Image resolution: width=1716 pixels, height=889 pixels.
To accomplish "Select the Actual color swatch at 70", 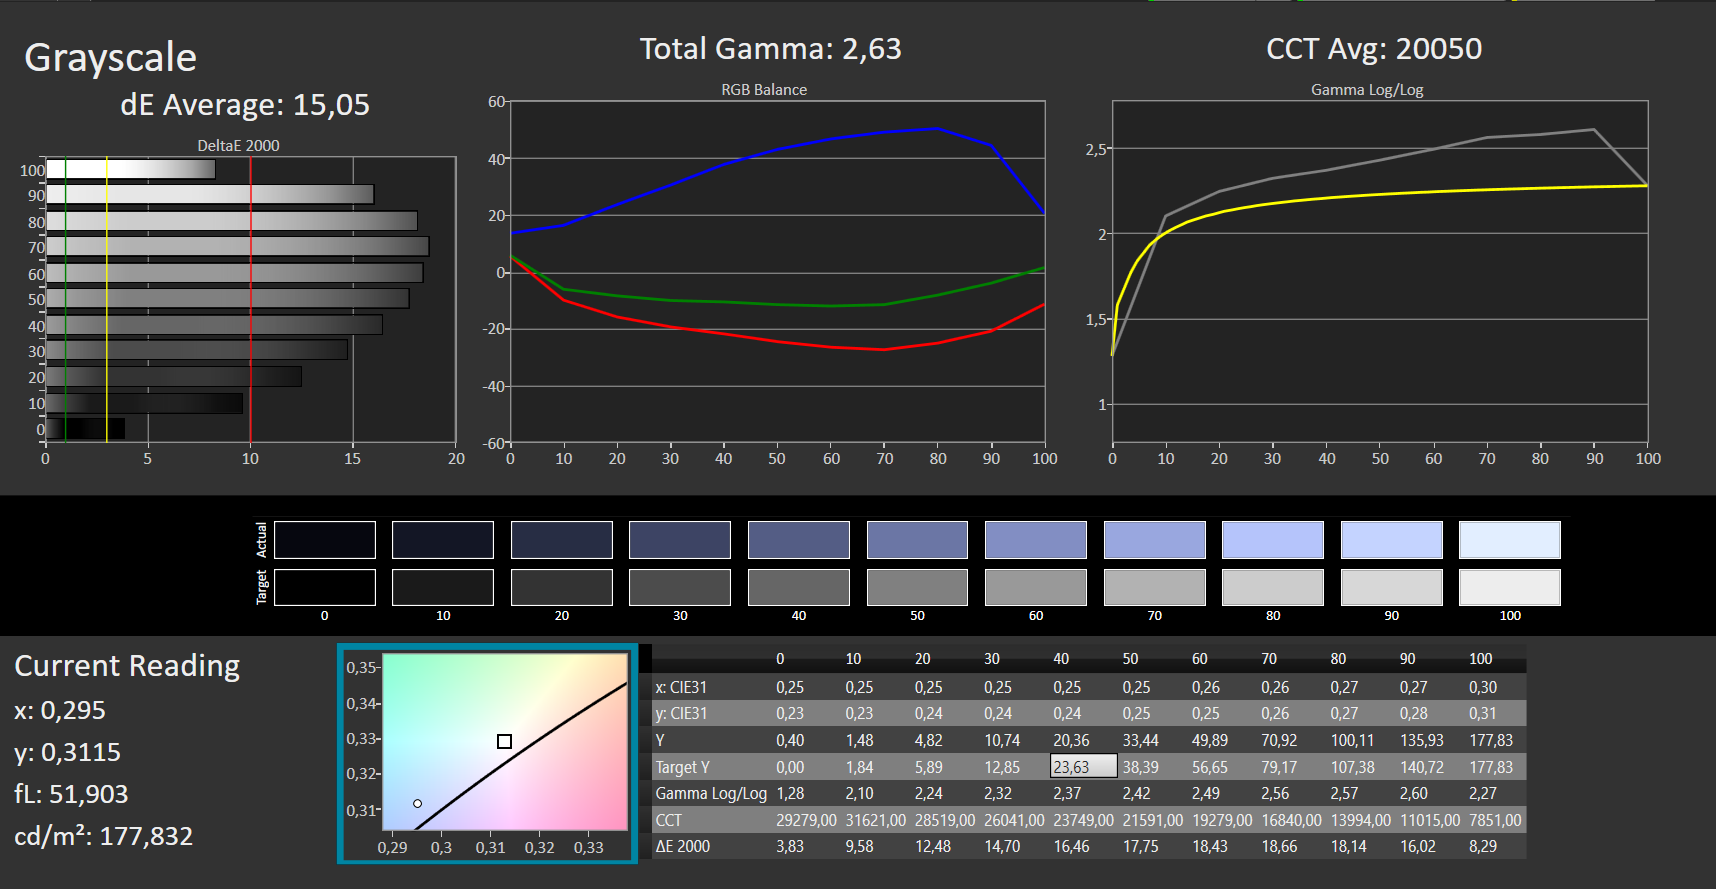I will (1155, 540).
